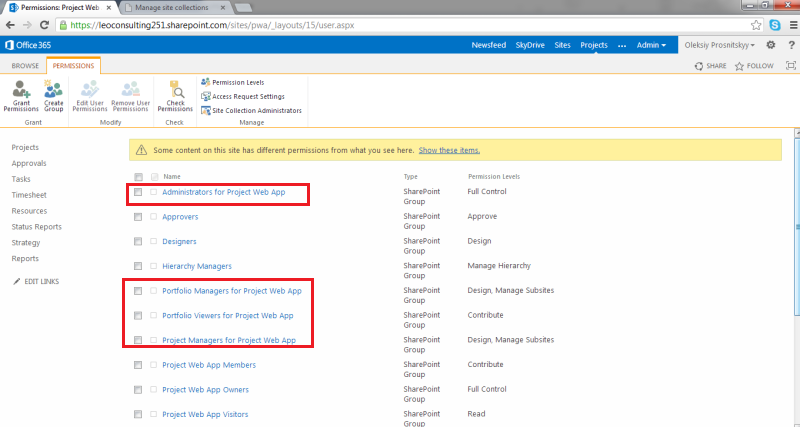Screen dimensions: 800x427
Task: Click the browser address bar URL
Action: coord(212,25)
